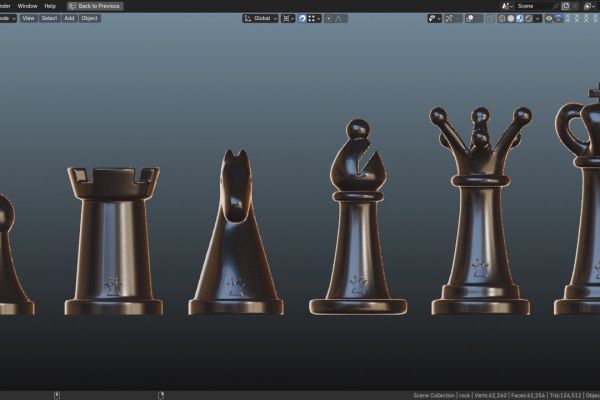Screen dimensions: 600x400
Task: Open the view layer browse dropdown
Action: coord(589,6)
